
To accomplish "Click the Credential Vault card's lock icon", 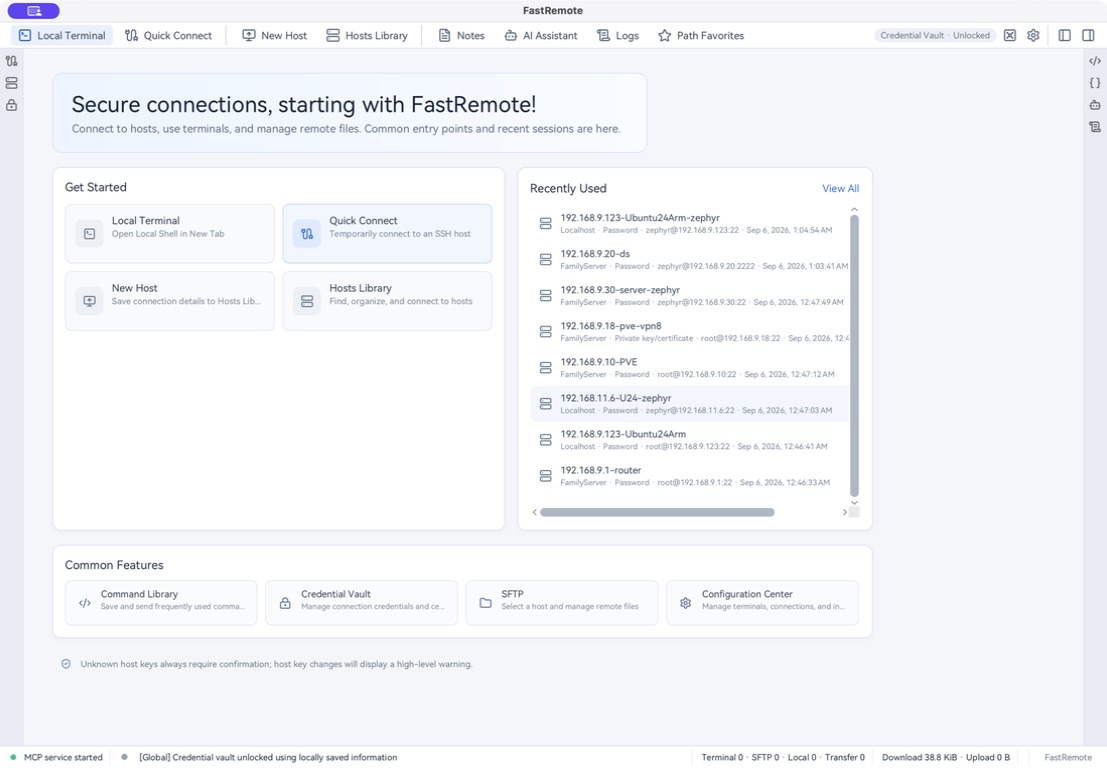I will point(285,603).
